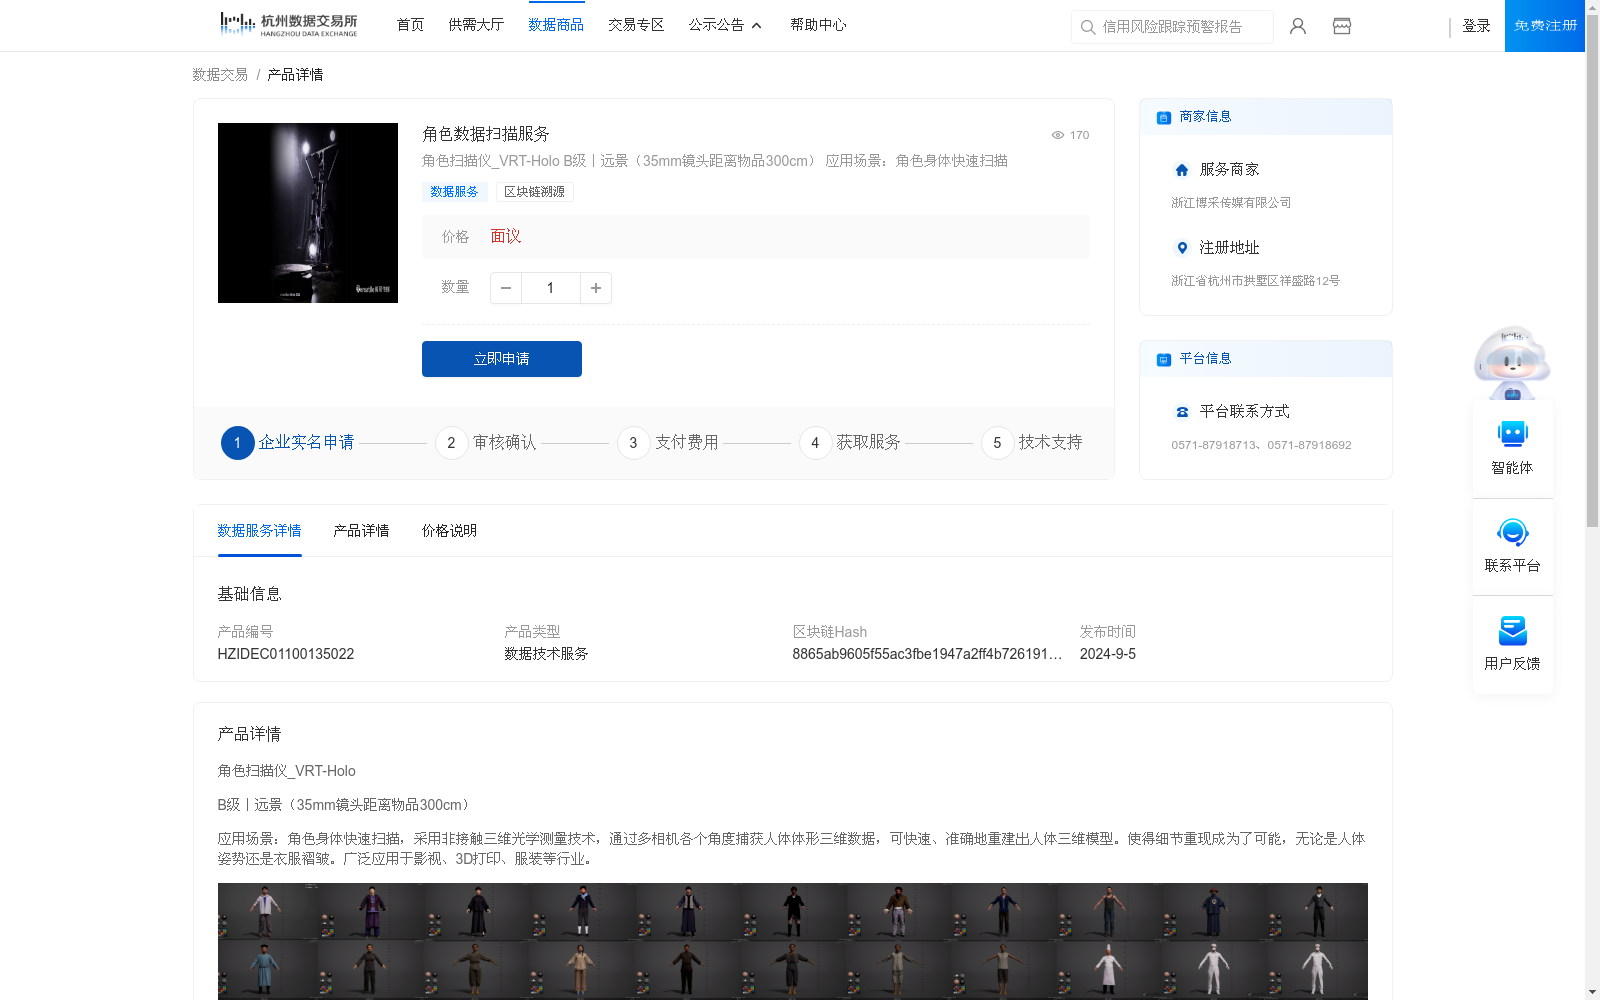
Task: Open the user profile icon
Action: (1298, 26)
